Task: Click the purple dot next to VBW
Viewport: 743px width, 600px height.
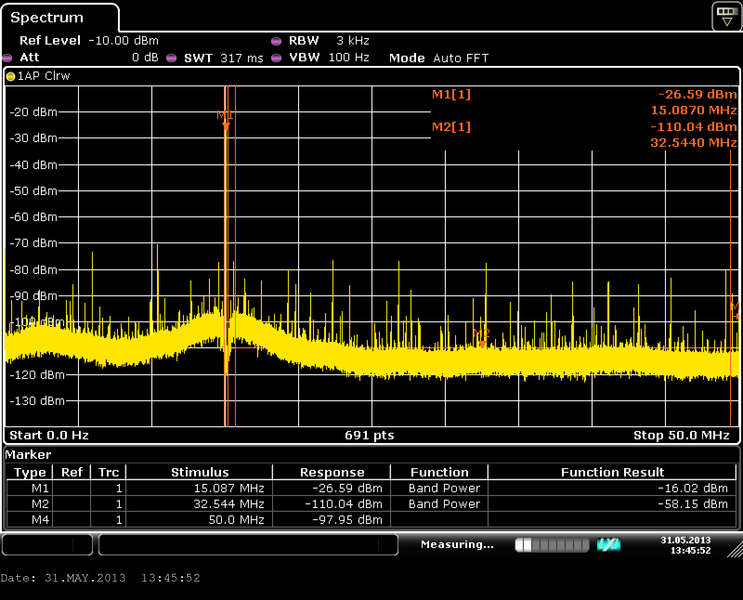Action: [276, 58]
